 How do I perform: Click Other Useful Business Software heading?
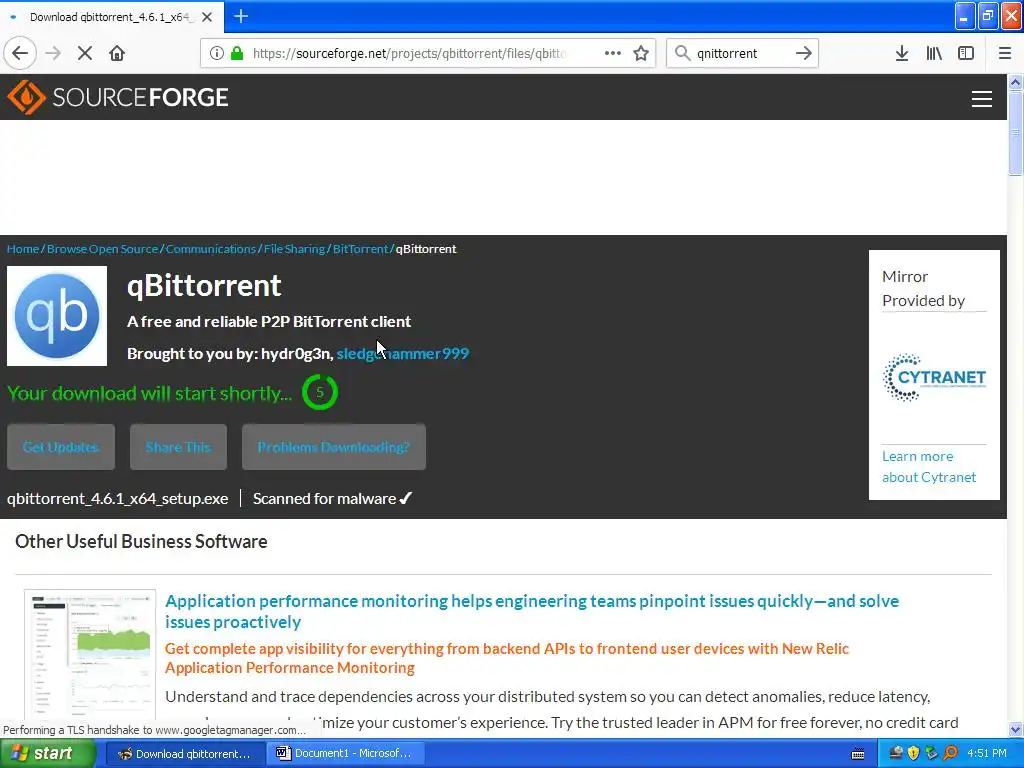coord(141,541)
